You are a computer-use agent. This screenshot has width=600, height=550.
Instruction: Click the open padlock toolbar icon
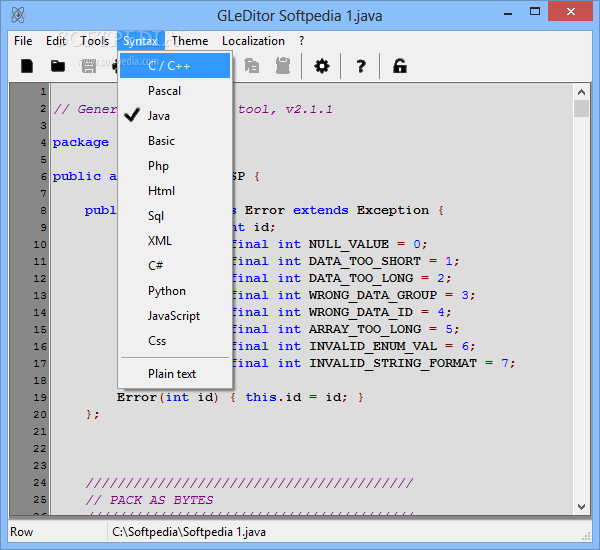click(399, 66)
